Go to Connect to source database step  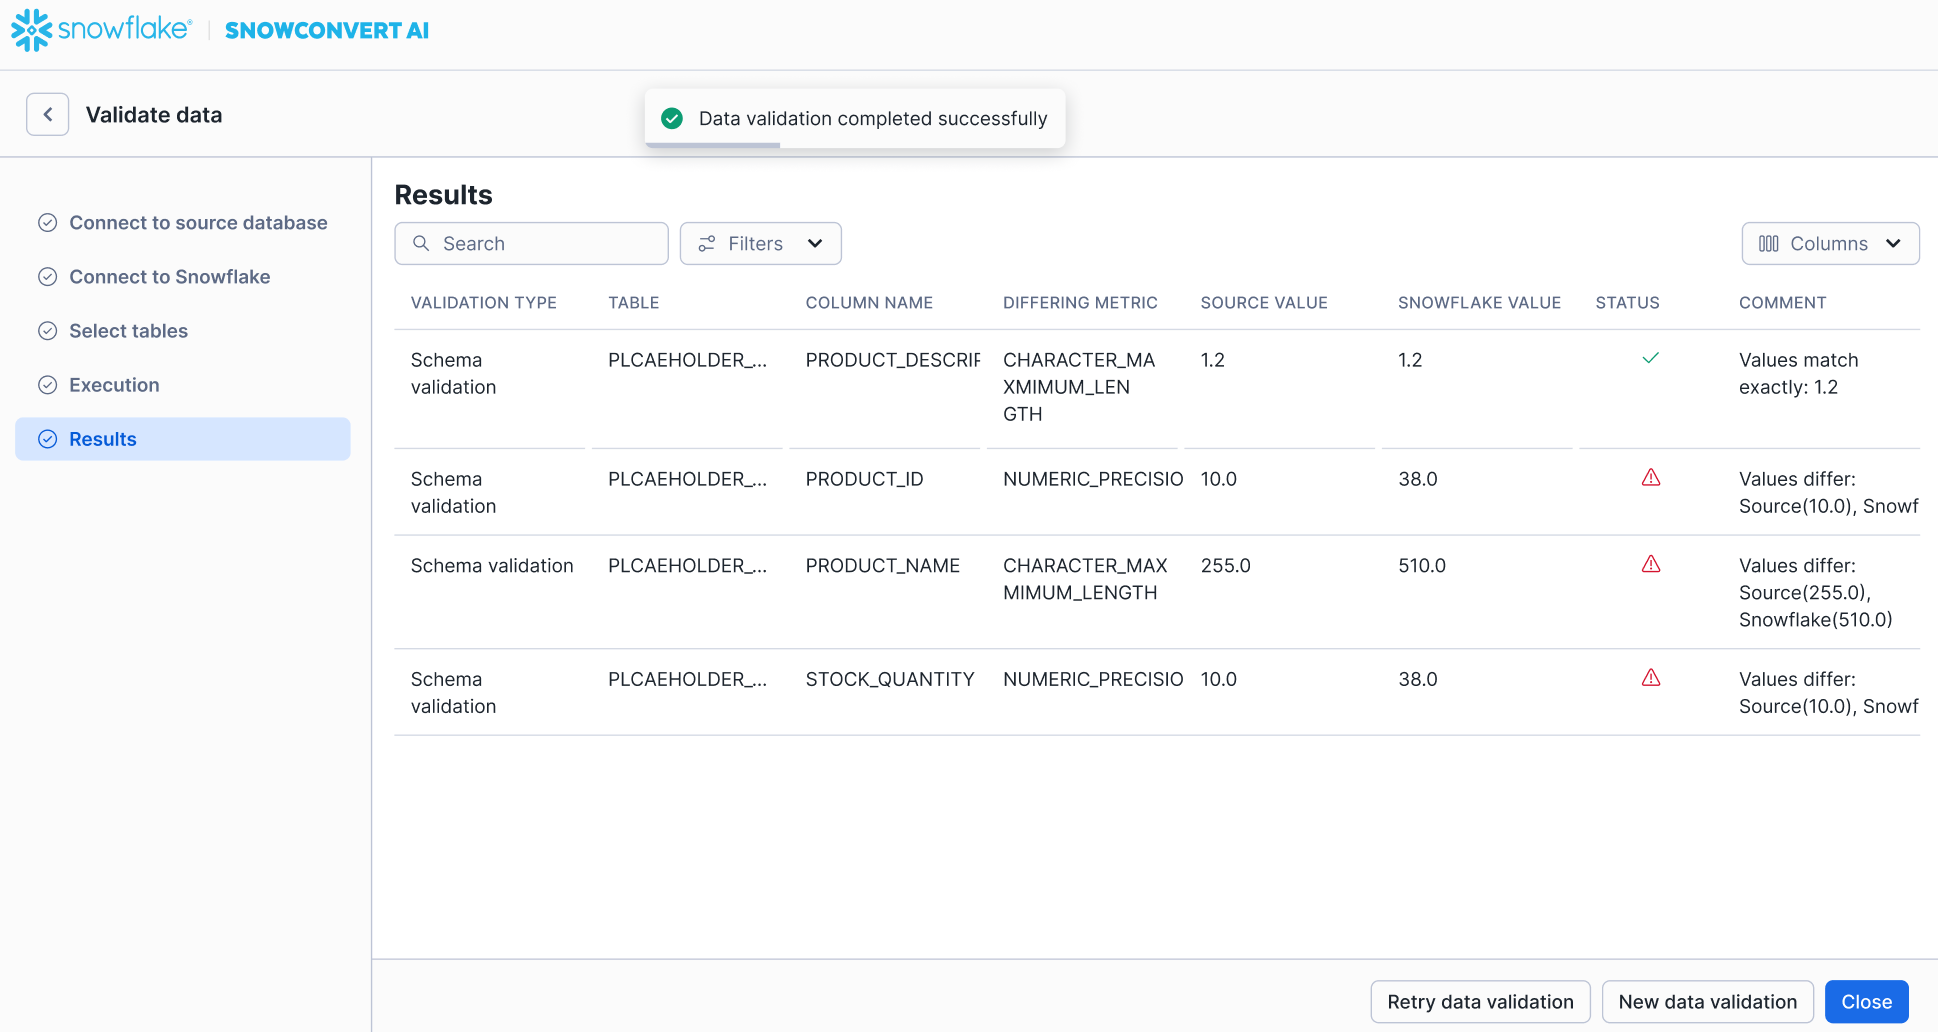point(197,223)
